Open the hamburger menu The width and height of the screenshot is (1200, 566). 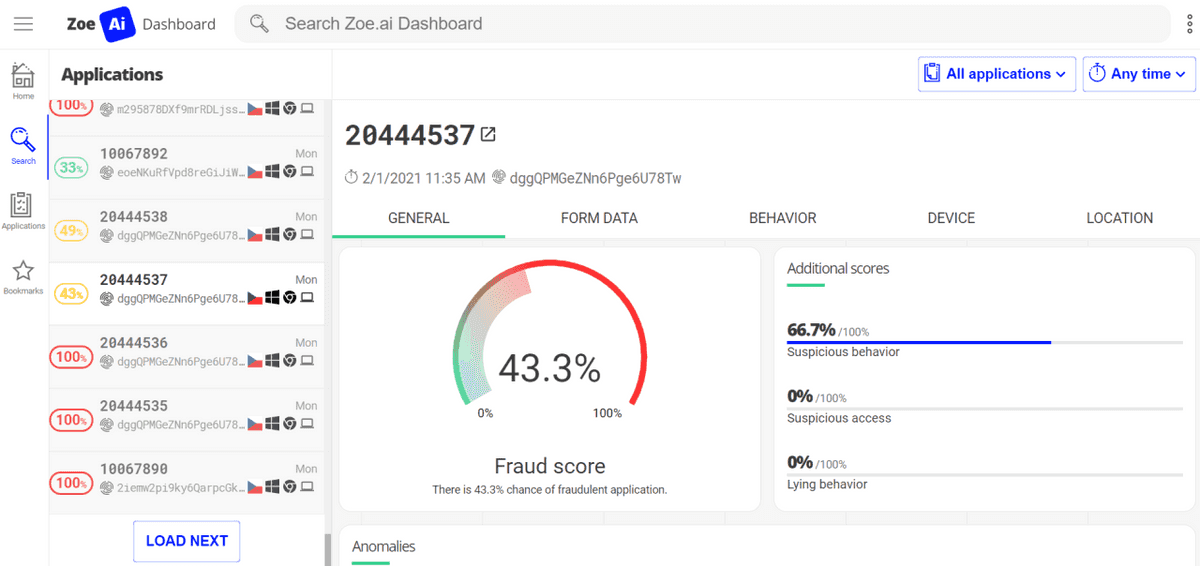coord(24,24)
